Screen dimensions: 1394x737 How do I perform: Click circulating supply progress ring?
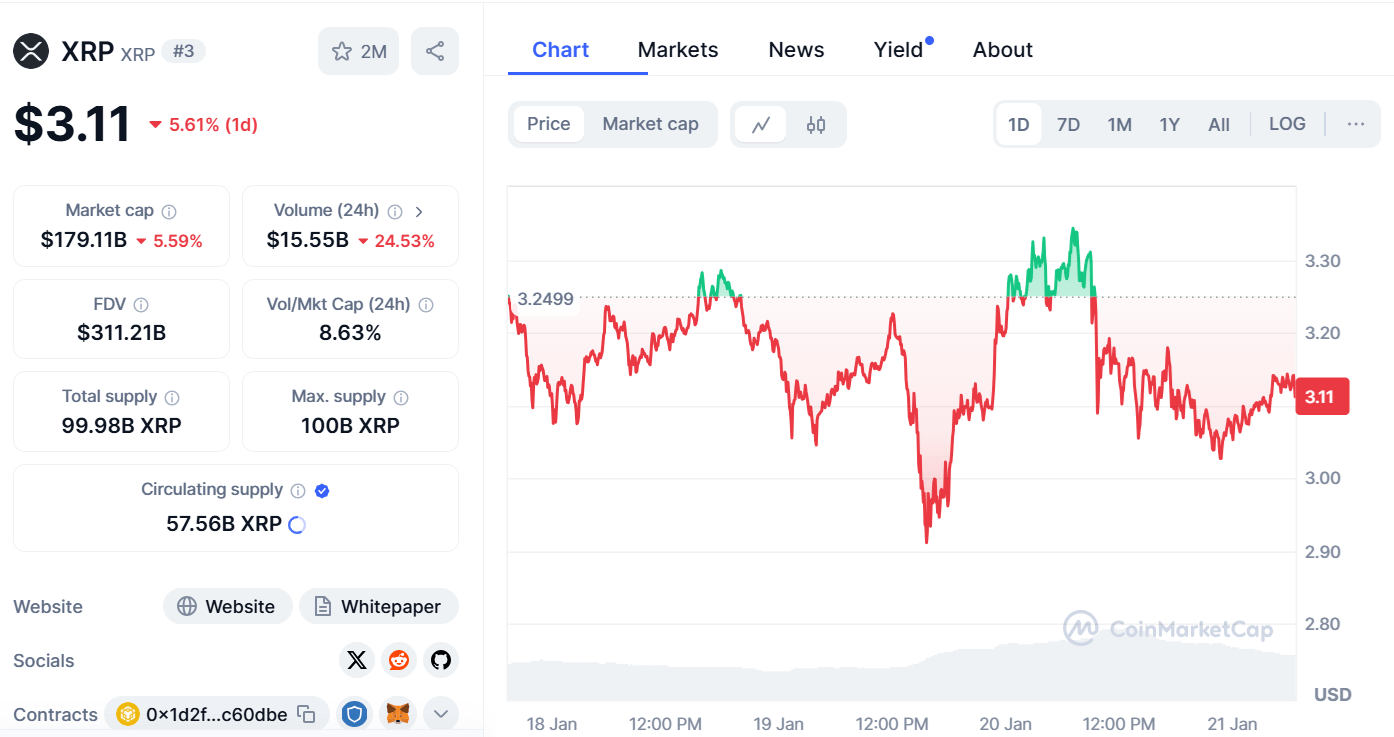coord(297,524)
